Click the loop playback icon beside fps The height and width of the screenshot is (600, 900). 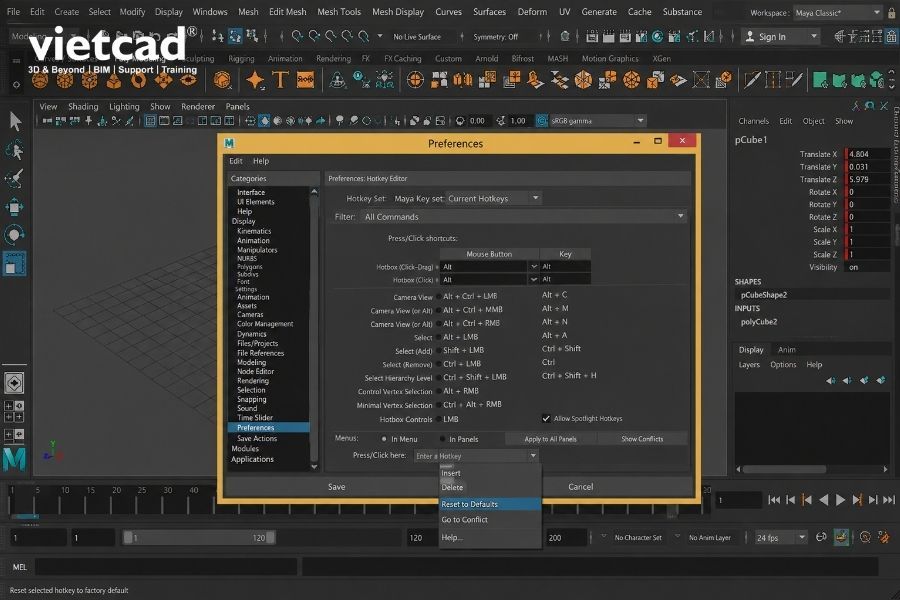click(821, 537)
